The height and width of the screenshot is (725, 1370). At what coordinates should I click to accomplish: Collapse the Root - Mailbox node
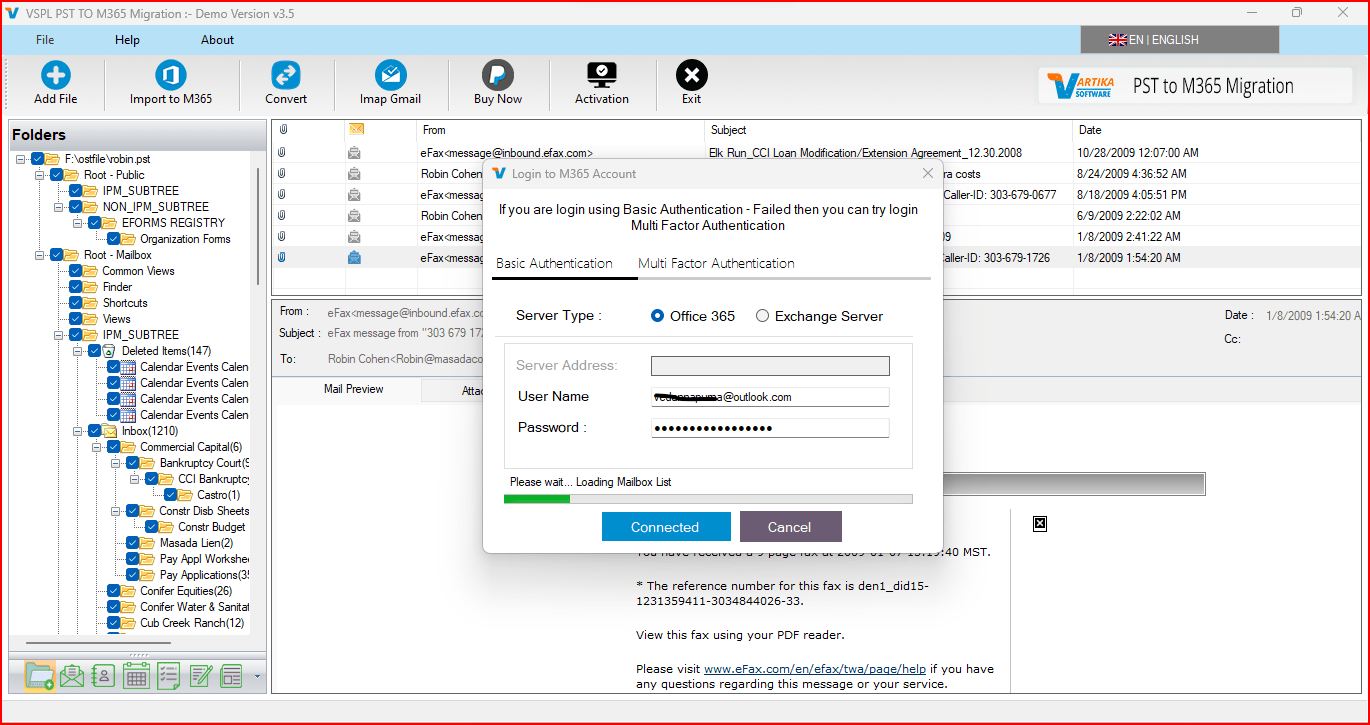click(x=40, y=255)
